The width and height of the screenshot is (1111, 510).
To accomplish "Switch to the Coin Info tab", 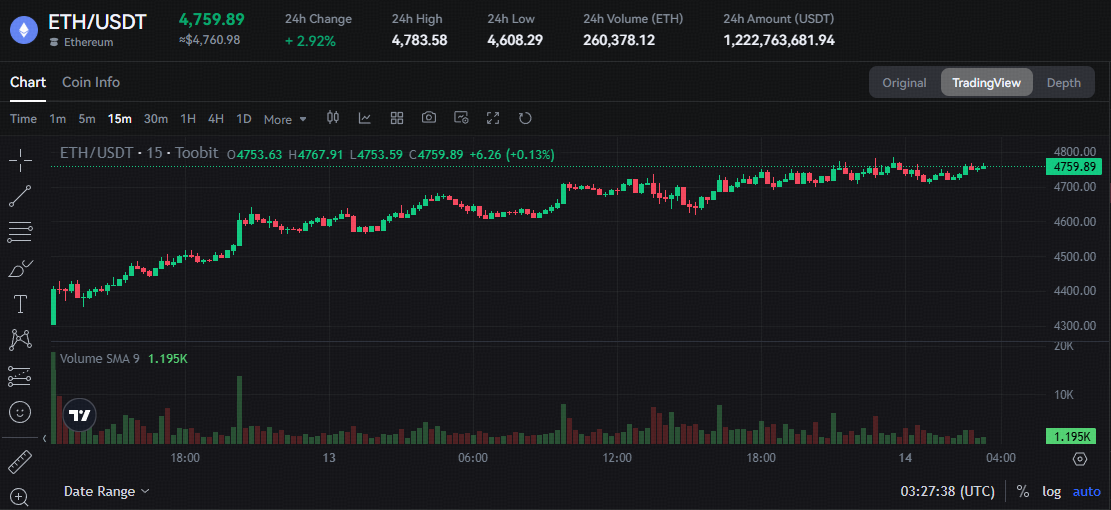I will (91, 82).
